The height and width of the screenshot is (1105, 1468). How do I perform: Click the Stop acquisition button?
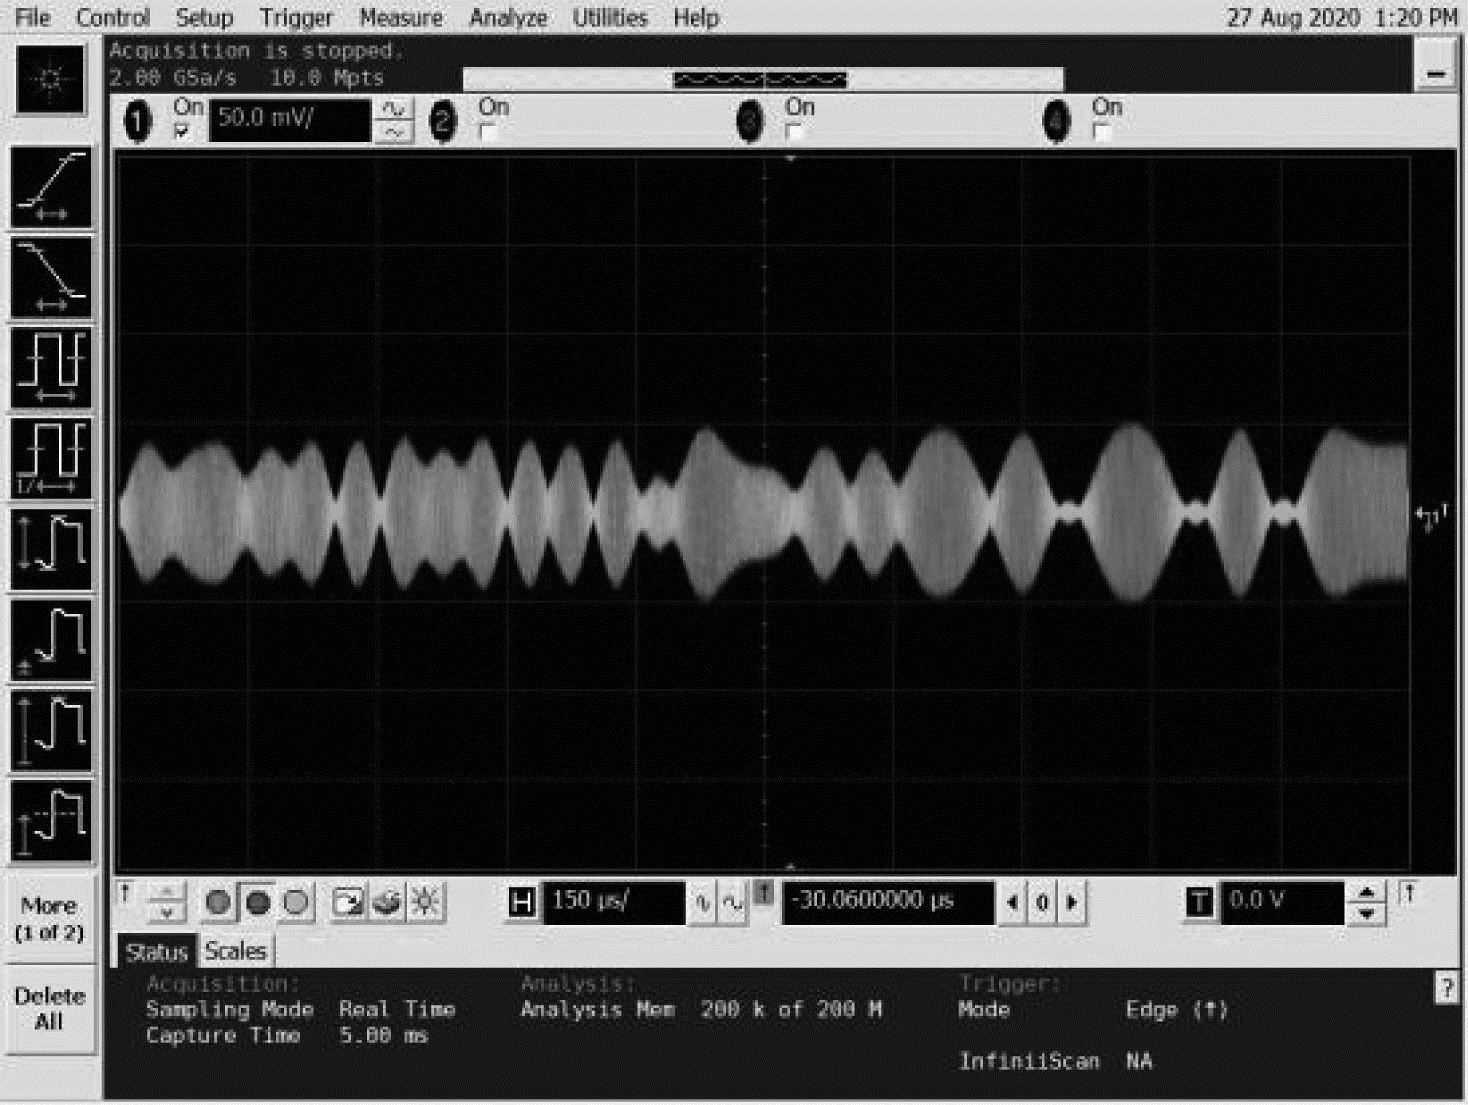[x=258, y=903]
